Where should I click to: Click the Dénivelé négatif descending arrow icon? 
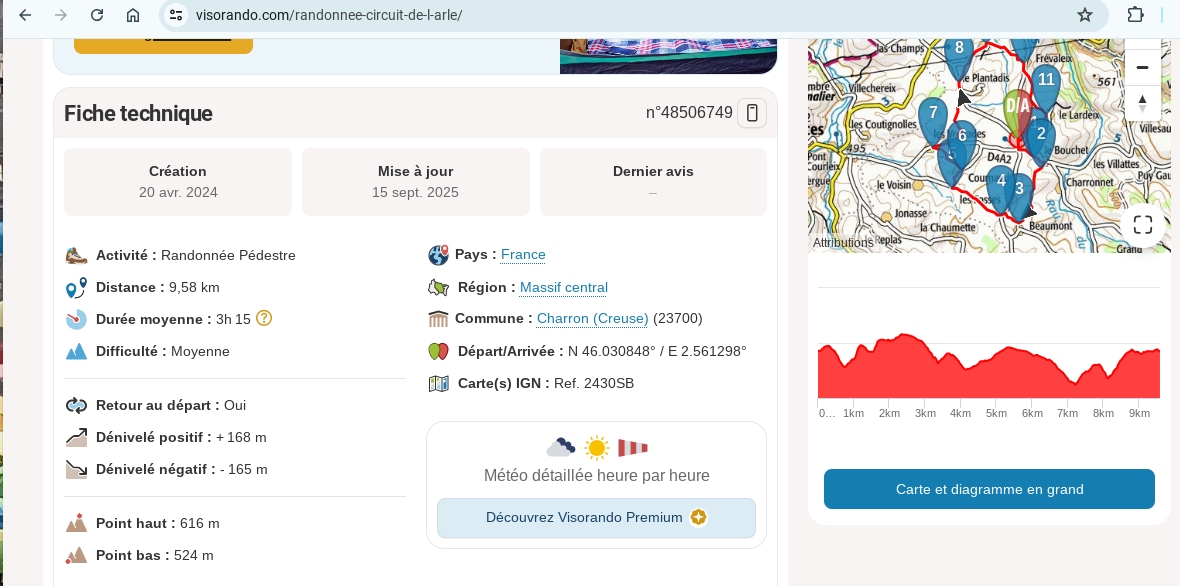(77, 469)
